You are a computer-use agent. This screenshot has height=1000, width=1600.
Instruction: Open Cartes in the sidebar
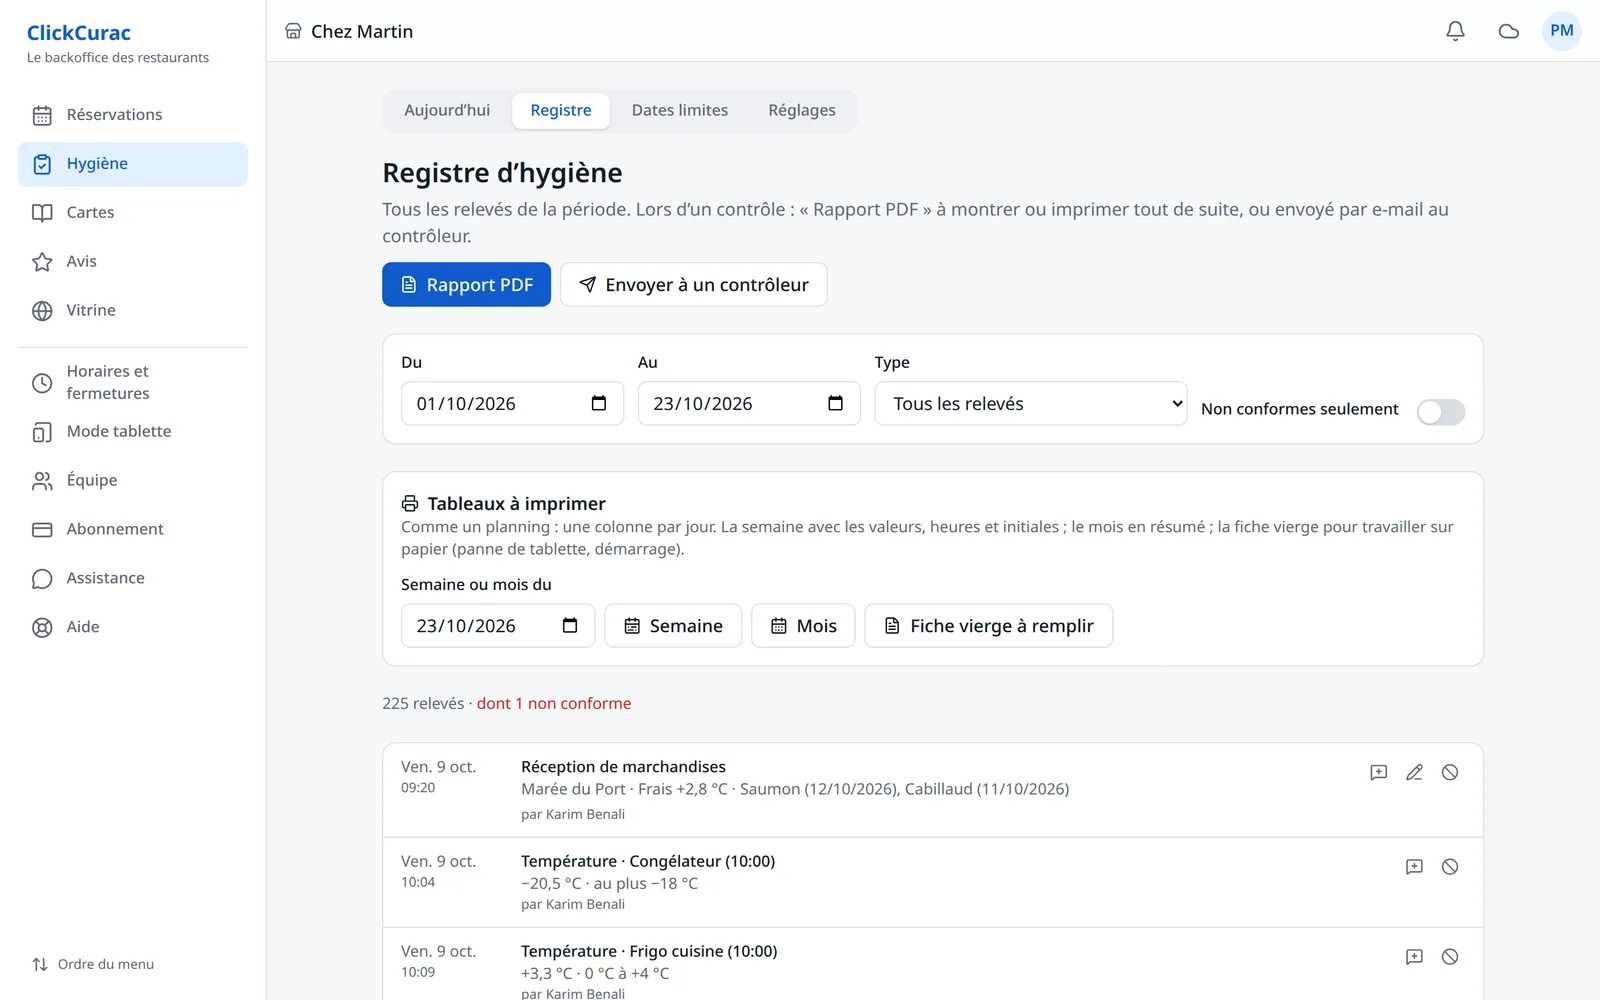[x=133, y=213]
